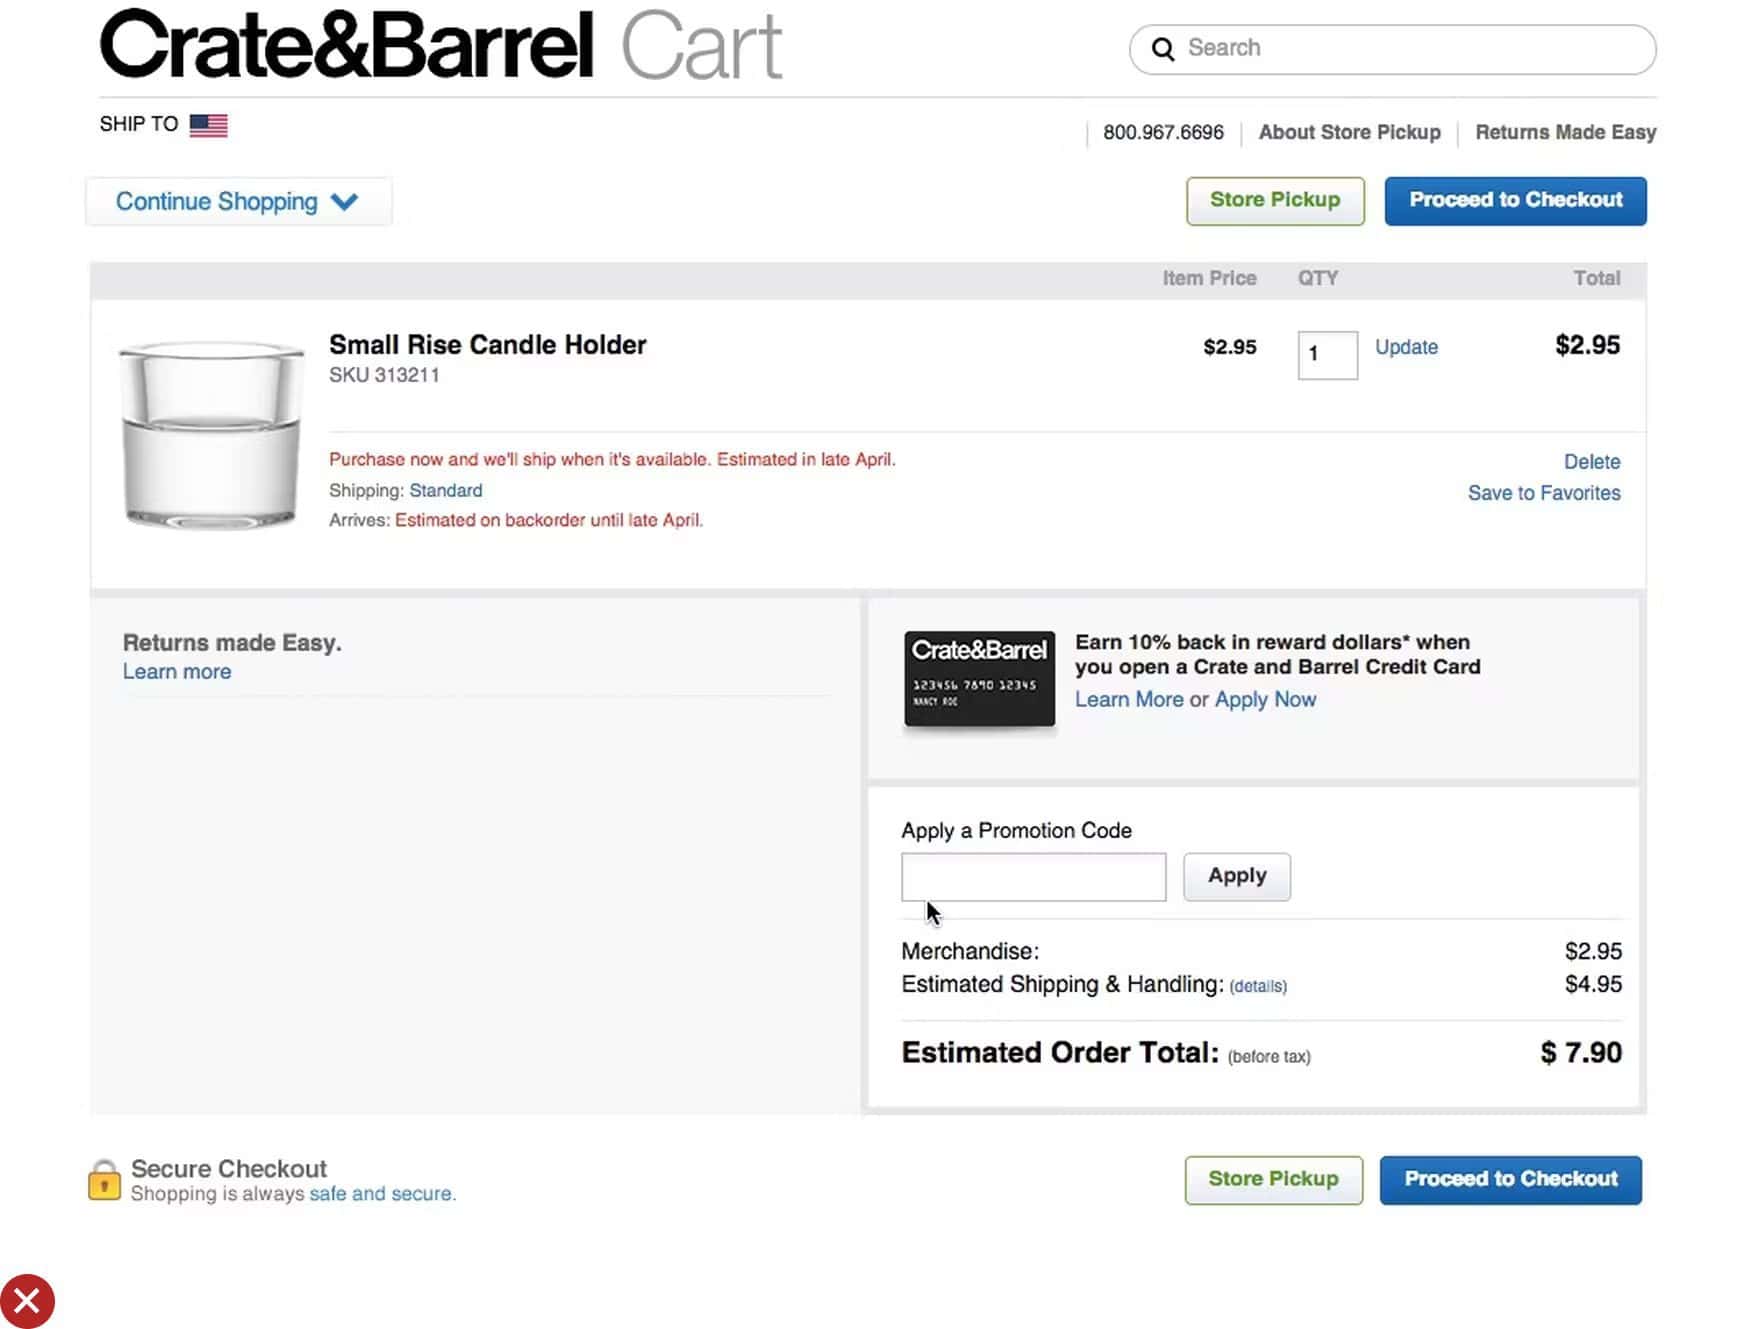The height and width of the screenshot is (1329, 1760).
Task: Click the Crate&Barrel credit card image
Action: 979,679
